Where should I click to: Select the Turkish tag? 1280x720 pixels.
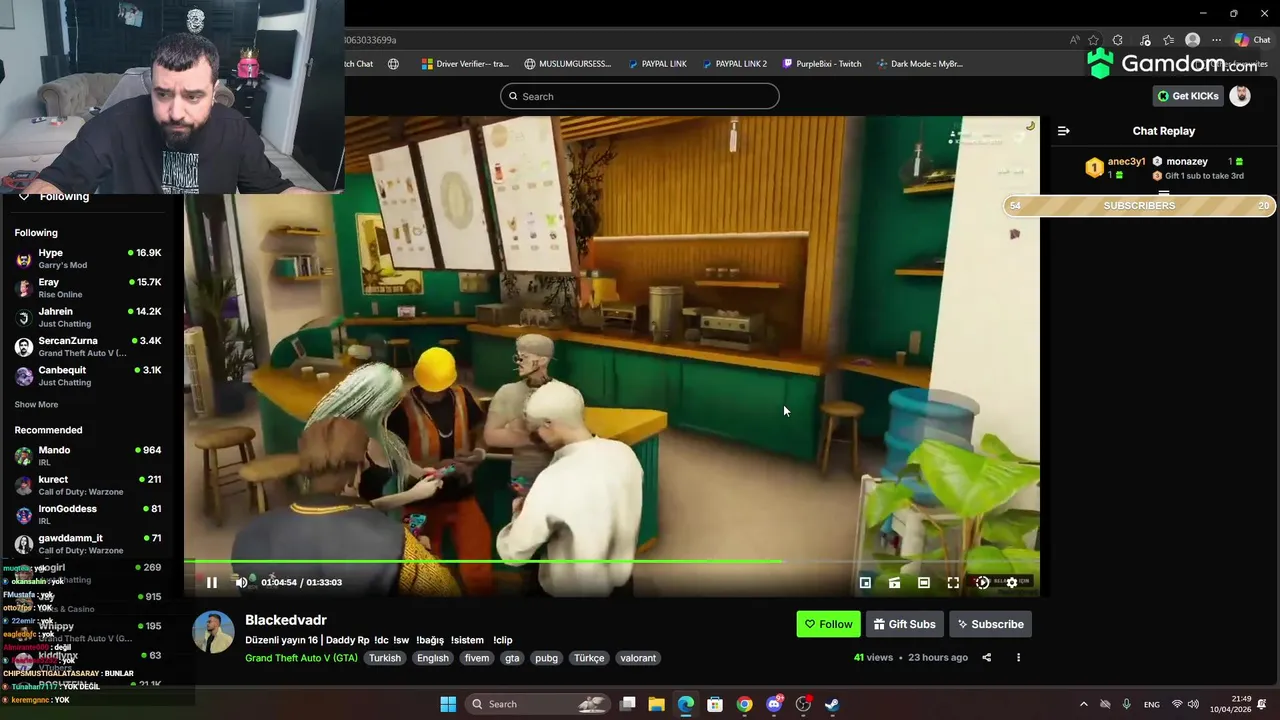click(x=385, y=658)
